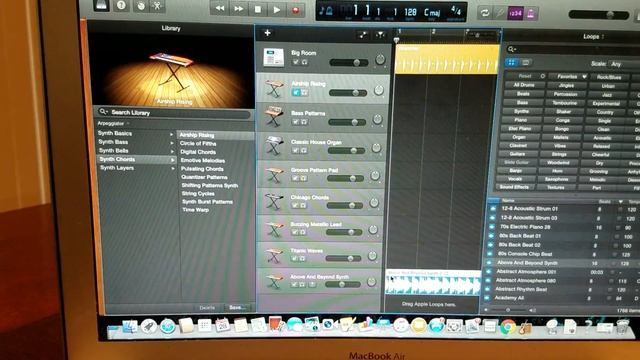640x360 pixels.
Task: Open the 4/4 time signature menu
Action: (x=456, y=11)
